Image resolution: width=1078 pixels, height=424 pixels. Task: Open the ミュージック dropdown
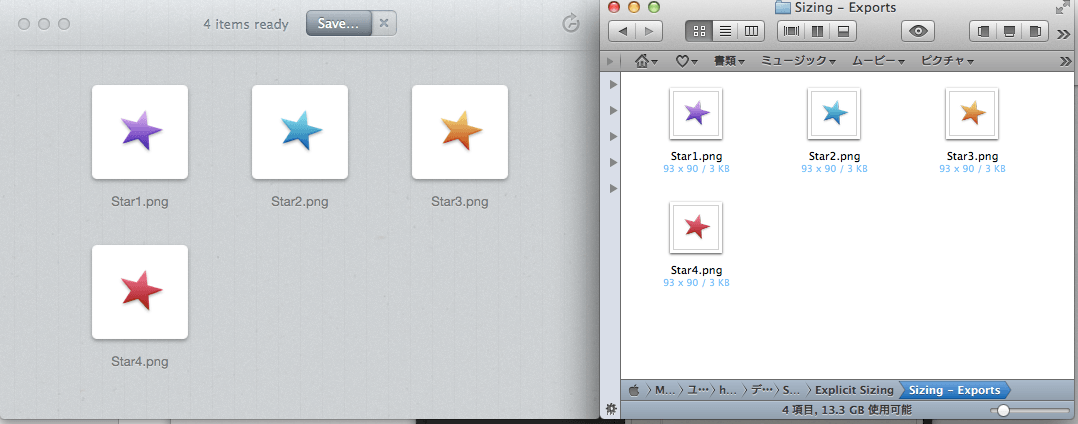(798, 61)
